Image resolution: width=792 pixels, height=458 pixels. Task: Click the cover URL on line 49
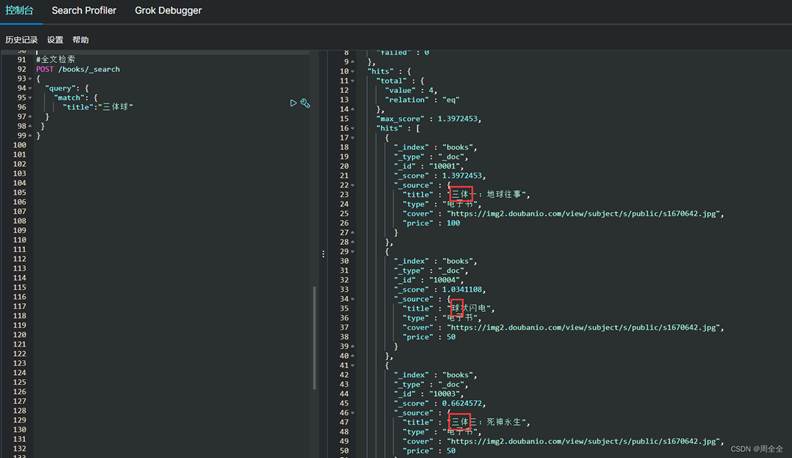coord(583,441)
